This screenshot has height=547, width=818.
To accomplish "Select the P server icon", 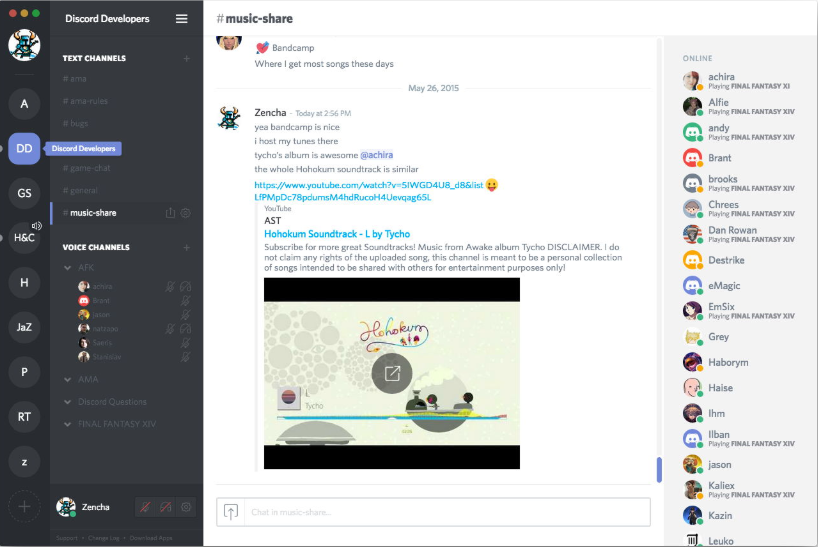I will click(x=24, y=372).
